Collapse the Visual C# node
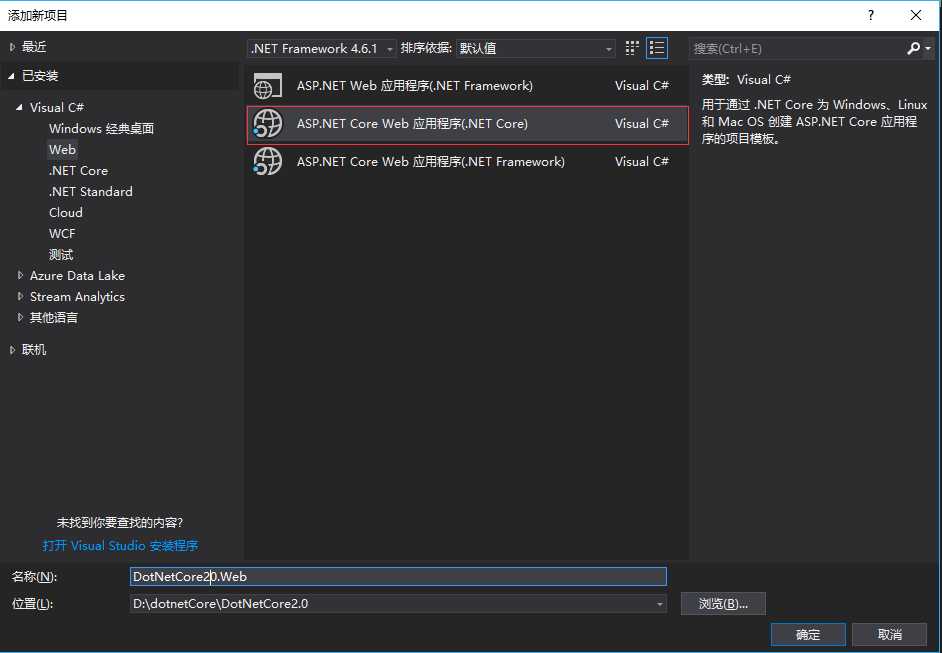Image resolution: width=942 pixels, height=653 pixels. click(19, 108)
